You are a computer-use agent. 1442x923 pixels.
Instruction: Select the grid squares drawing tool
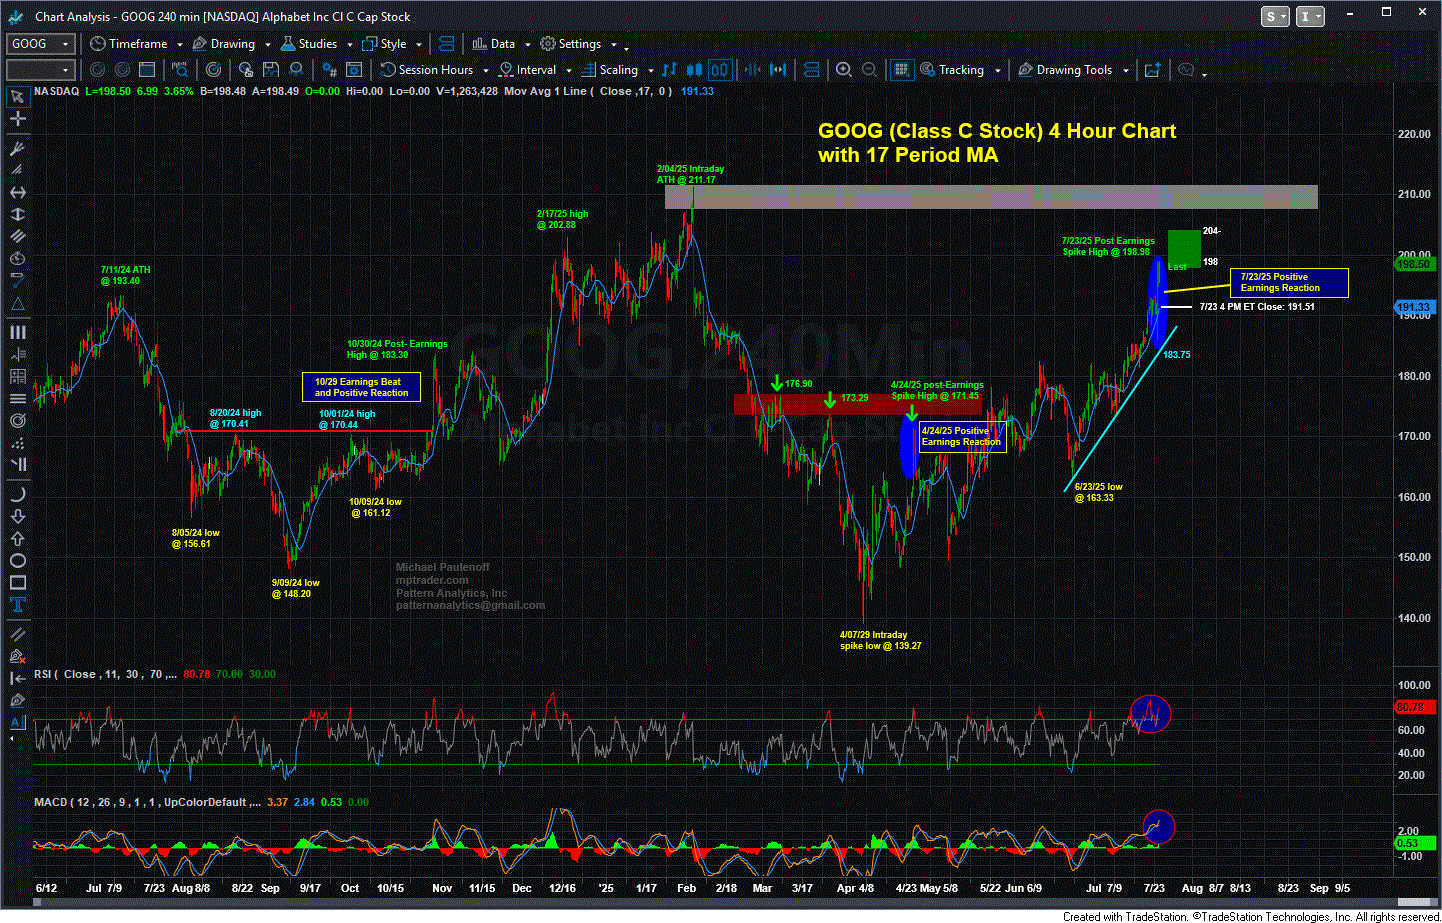click(17, 376)
